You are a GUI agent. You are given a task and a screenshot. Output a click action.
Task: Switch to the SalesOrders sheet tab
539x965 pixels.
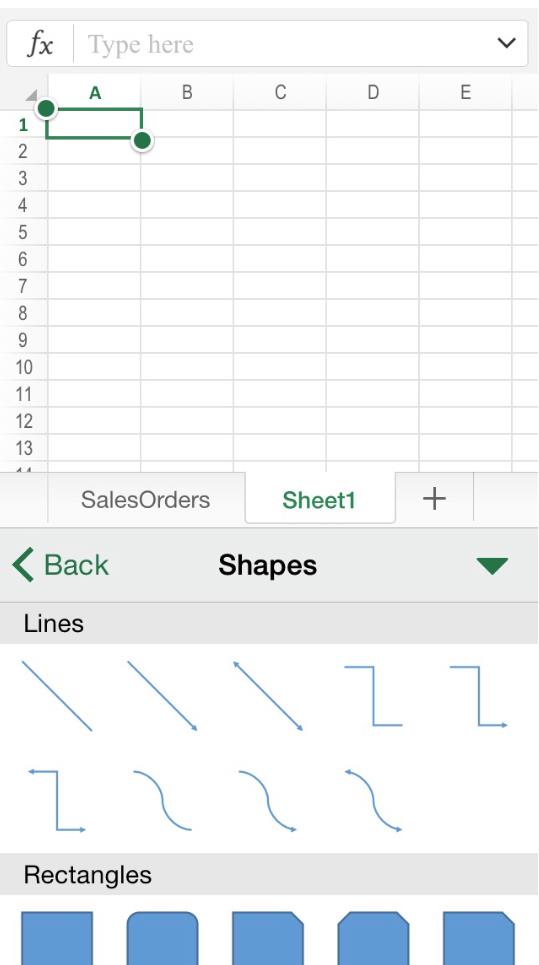pos(146,499)
